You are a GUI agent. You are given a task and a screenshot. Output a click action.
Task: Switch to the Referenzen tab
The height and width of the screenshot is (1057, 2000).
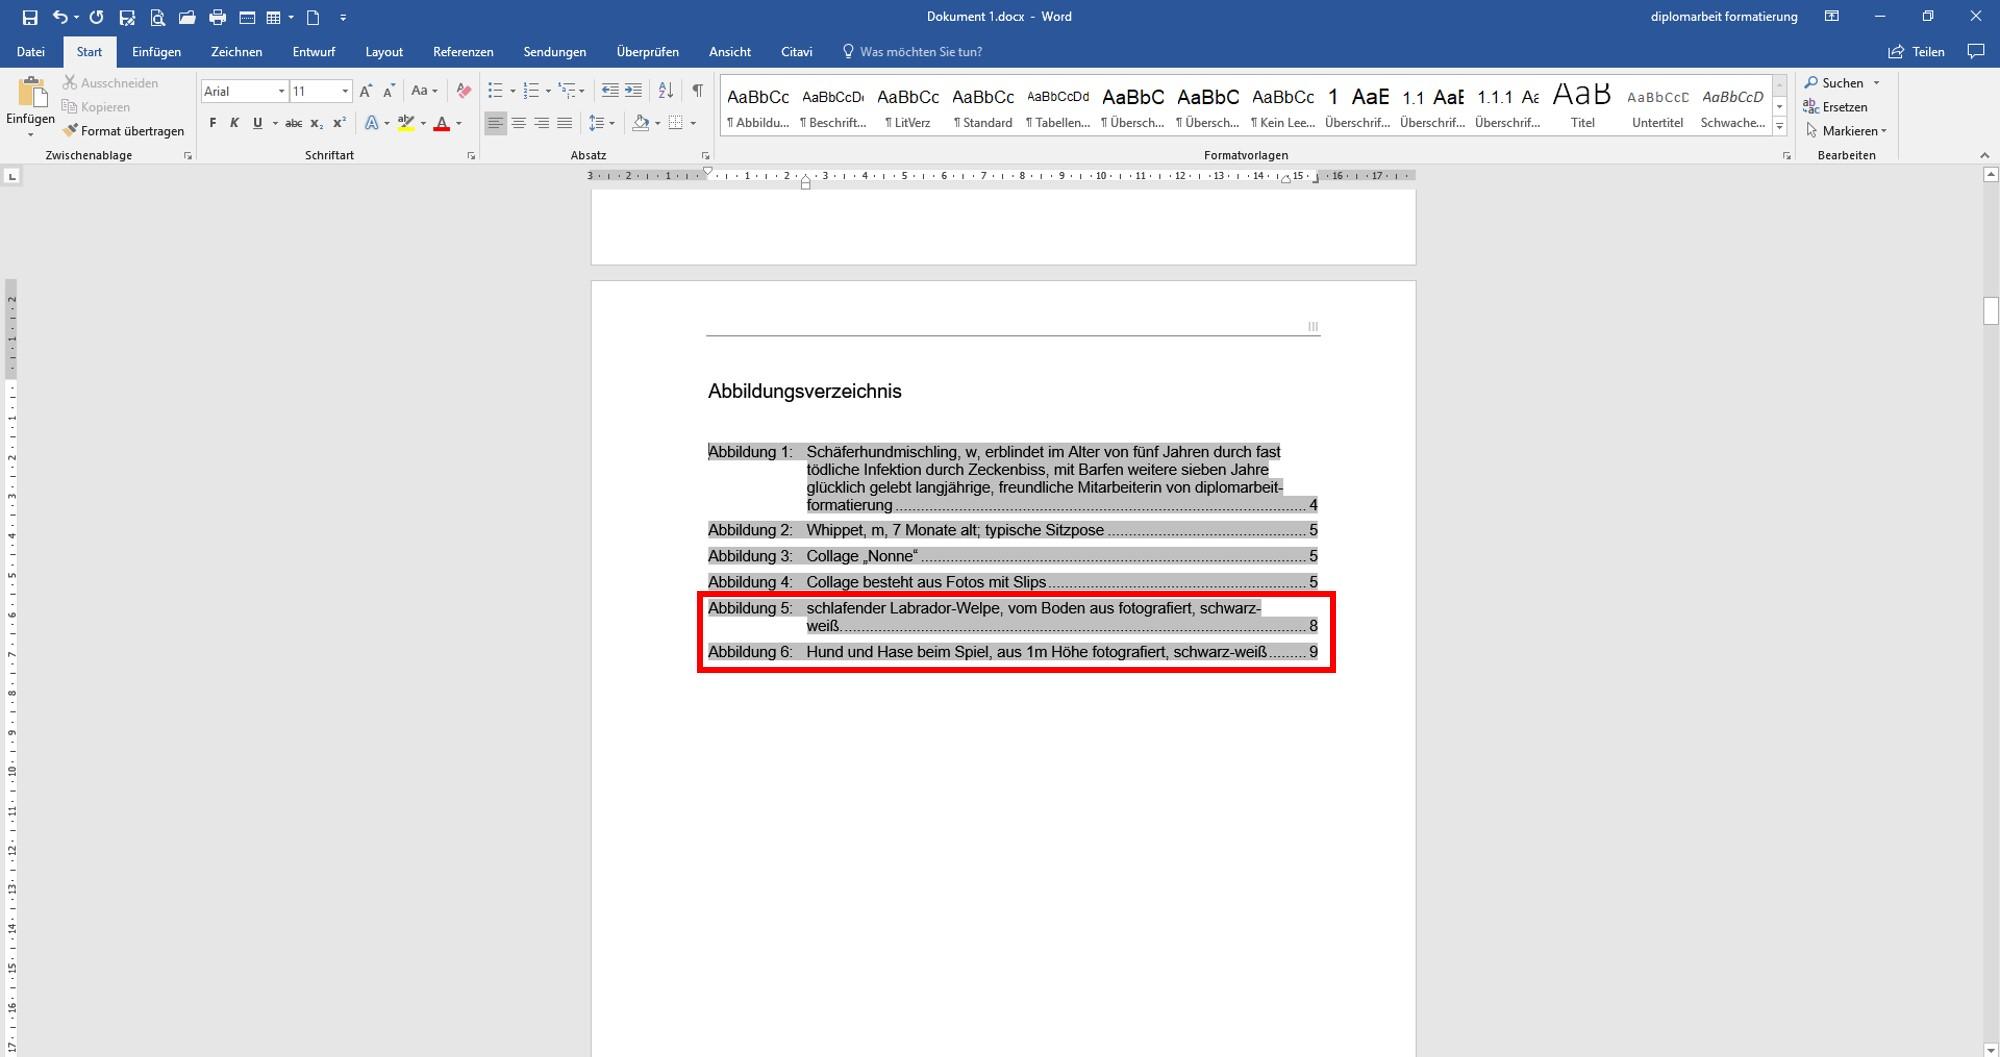click(463, 52)
